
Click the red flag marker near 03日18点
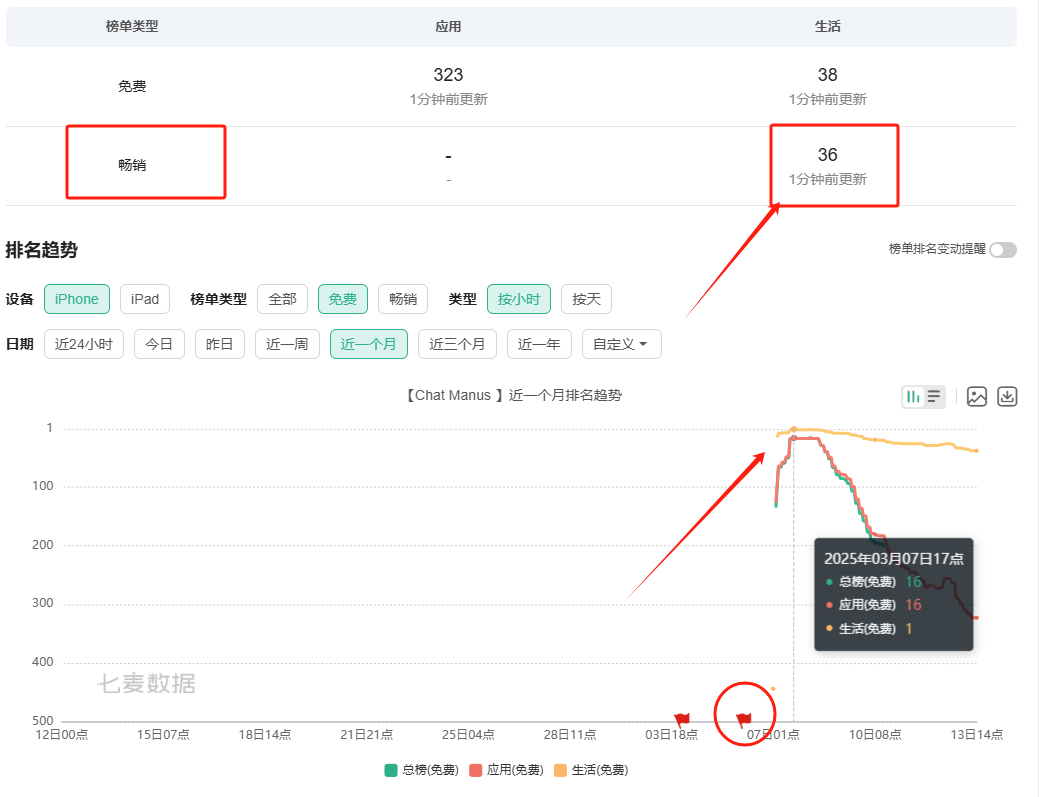(x=682, y=719)
